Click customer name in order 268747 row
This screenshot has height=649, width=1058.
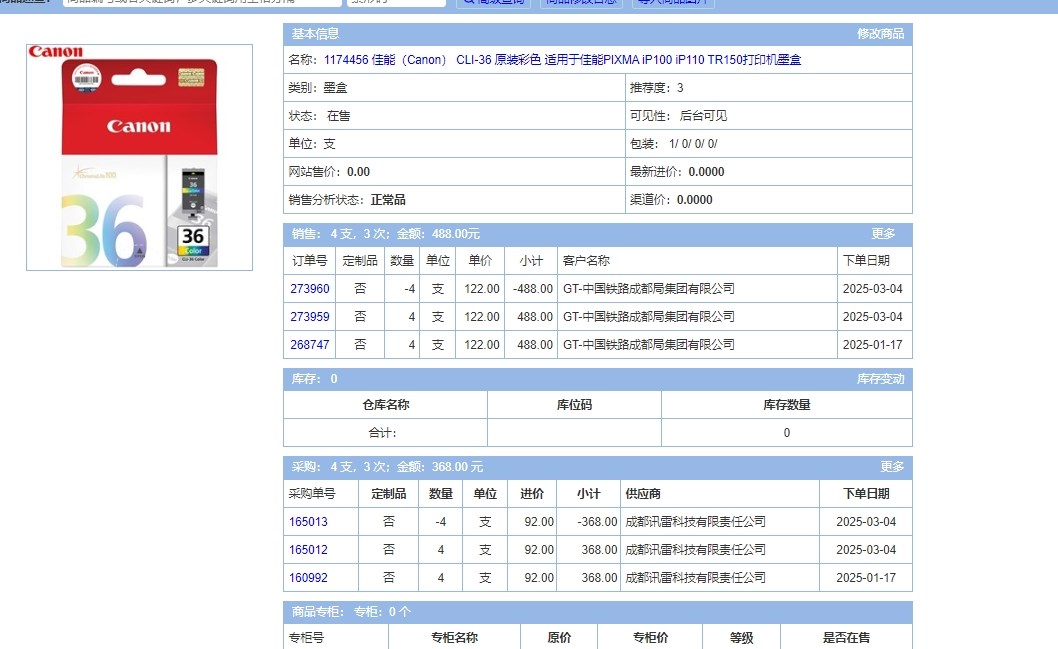[648, 345]
